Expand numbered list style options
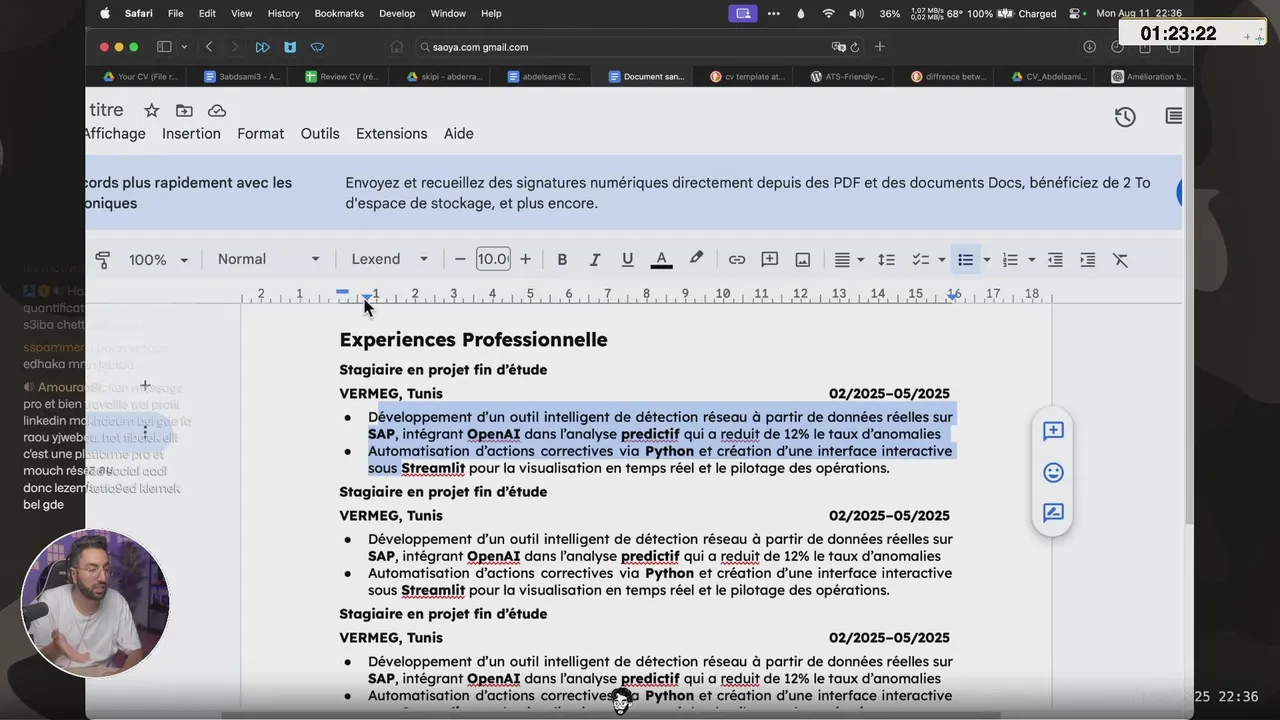Viewport: 1280px width, 720px height. pos(1031,260)
